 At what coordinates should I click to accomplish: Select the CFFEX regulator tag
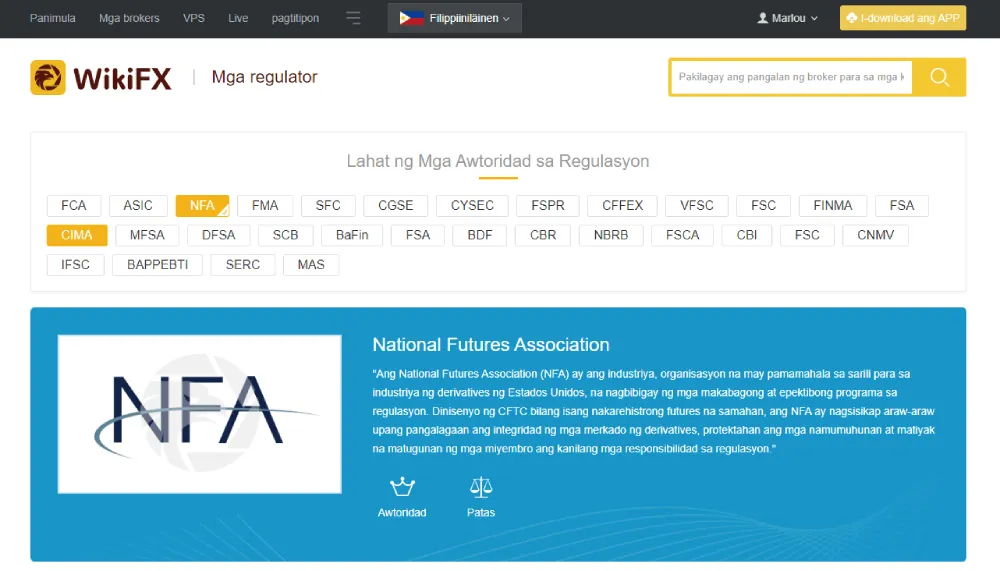(x=622, y=205)
